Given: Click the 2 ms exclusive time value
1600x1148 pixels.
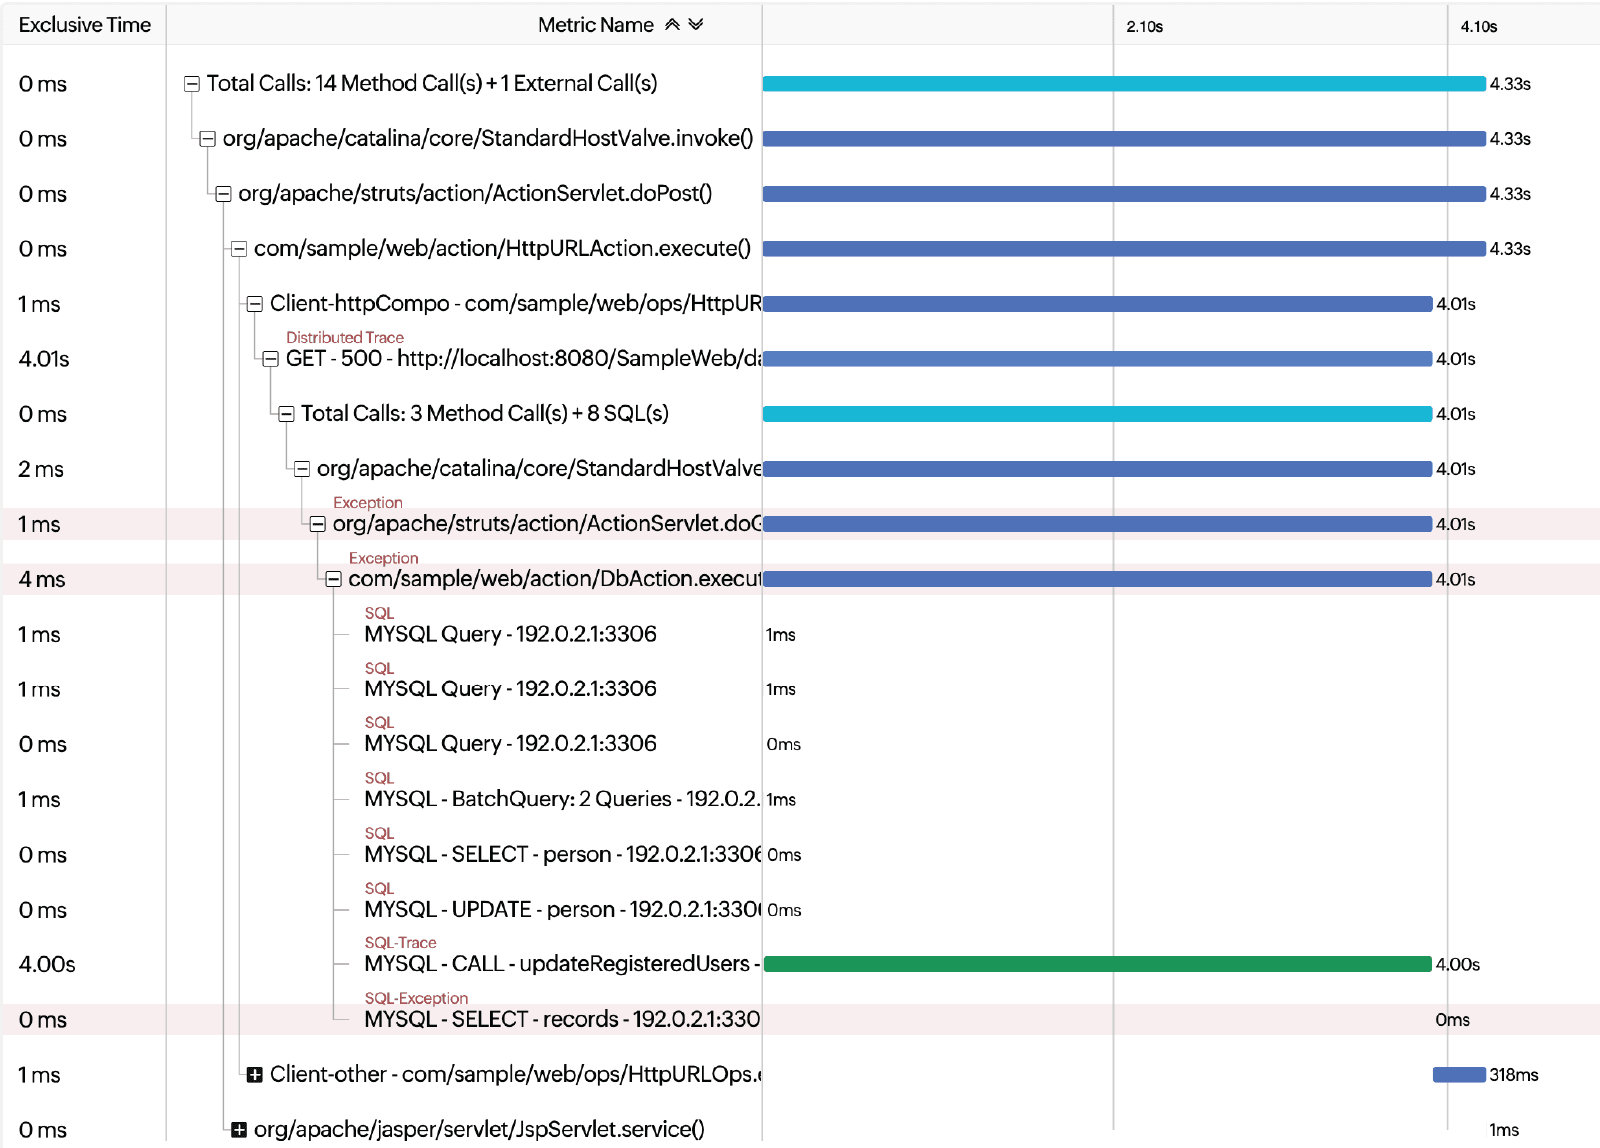Looking at the screenshot, I should coord(41,469).
